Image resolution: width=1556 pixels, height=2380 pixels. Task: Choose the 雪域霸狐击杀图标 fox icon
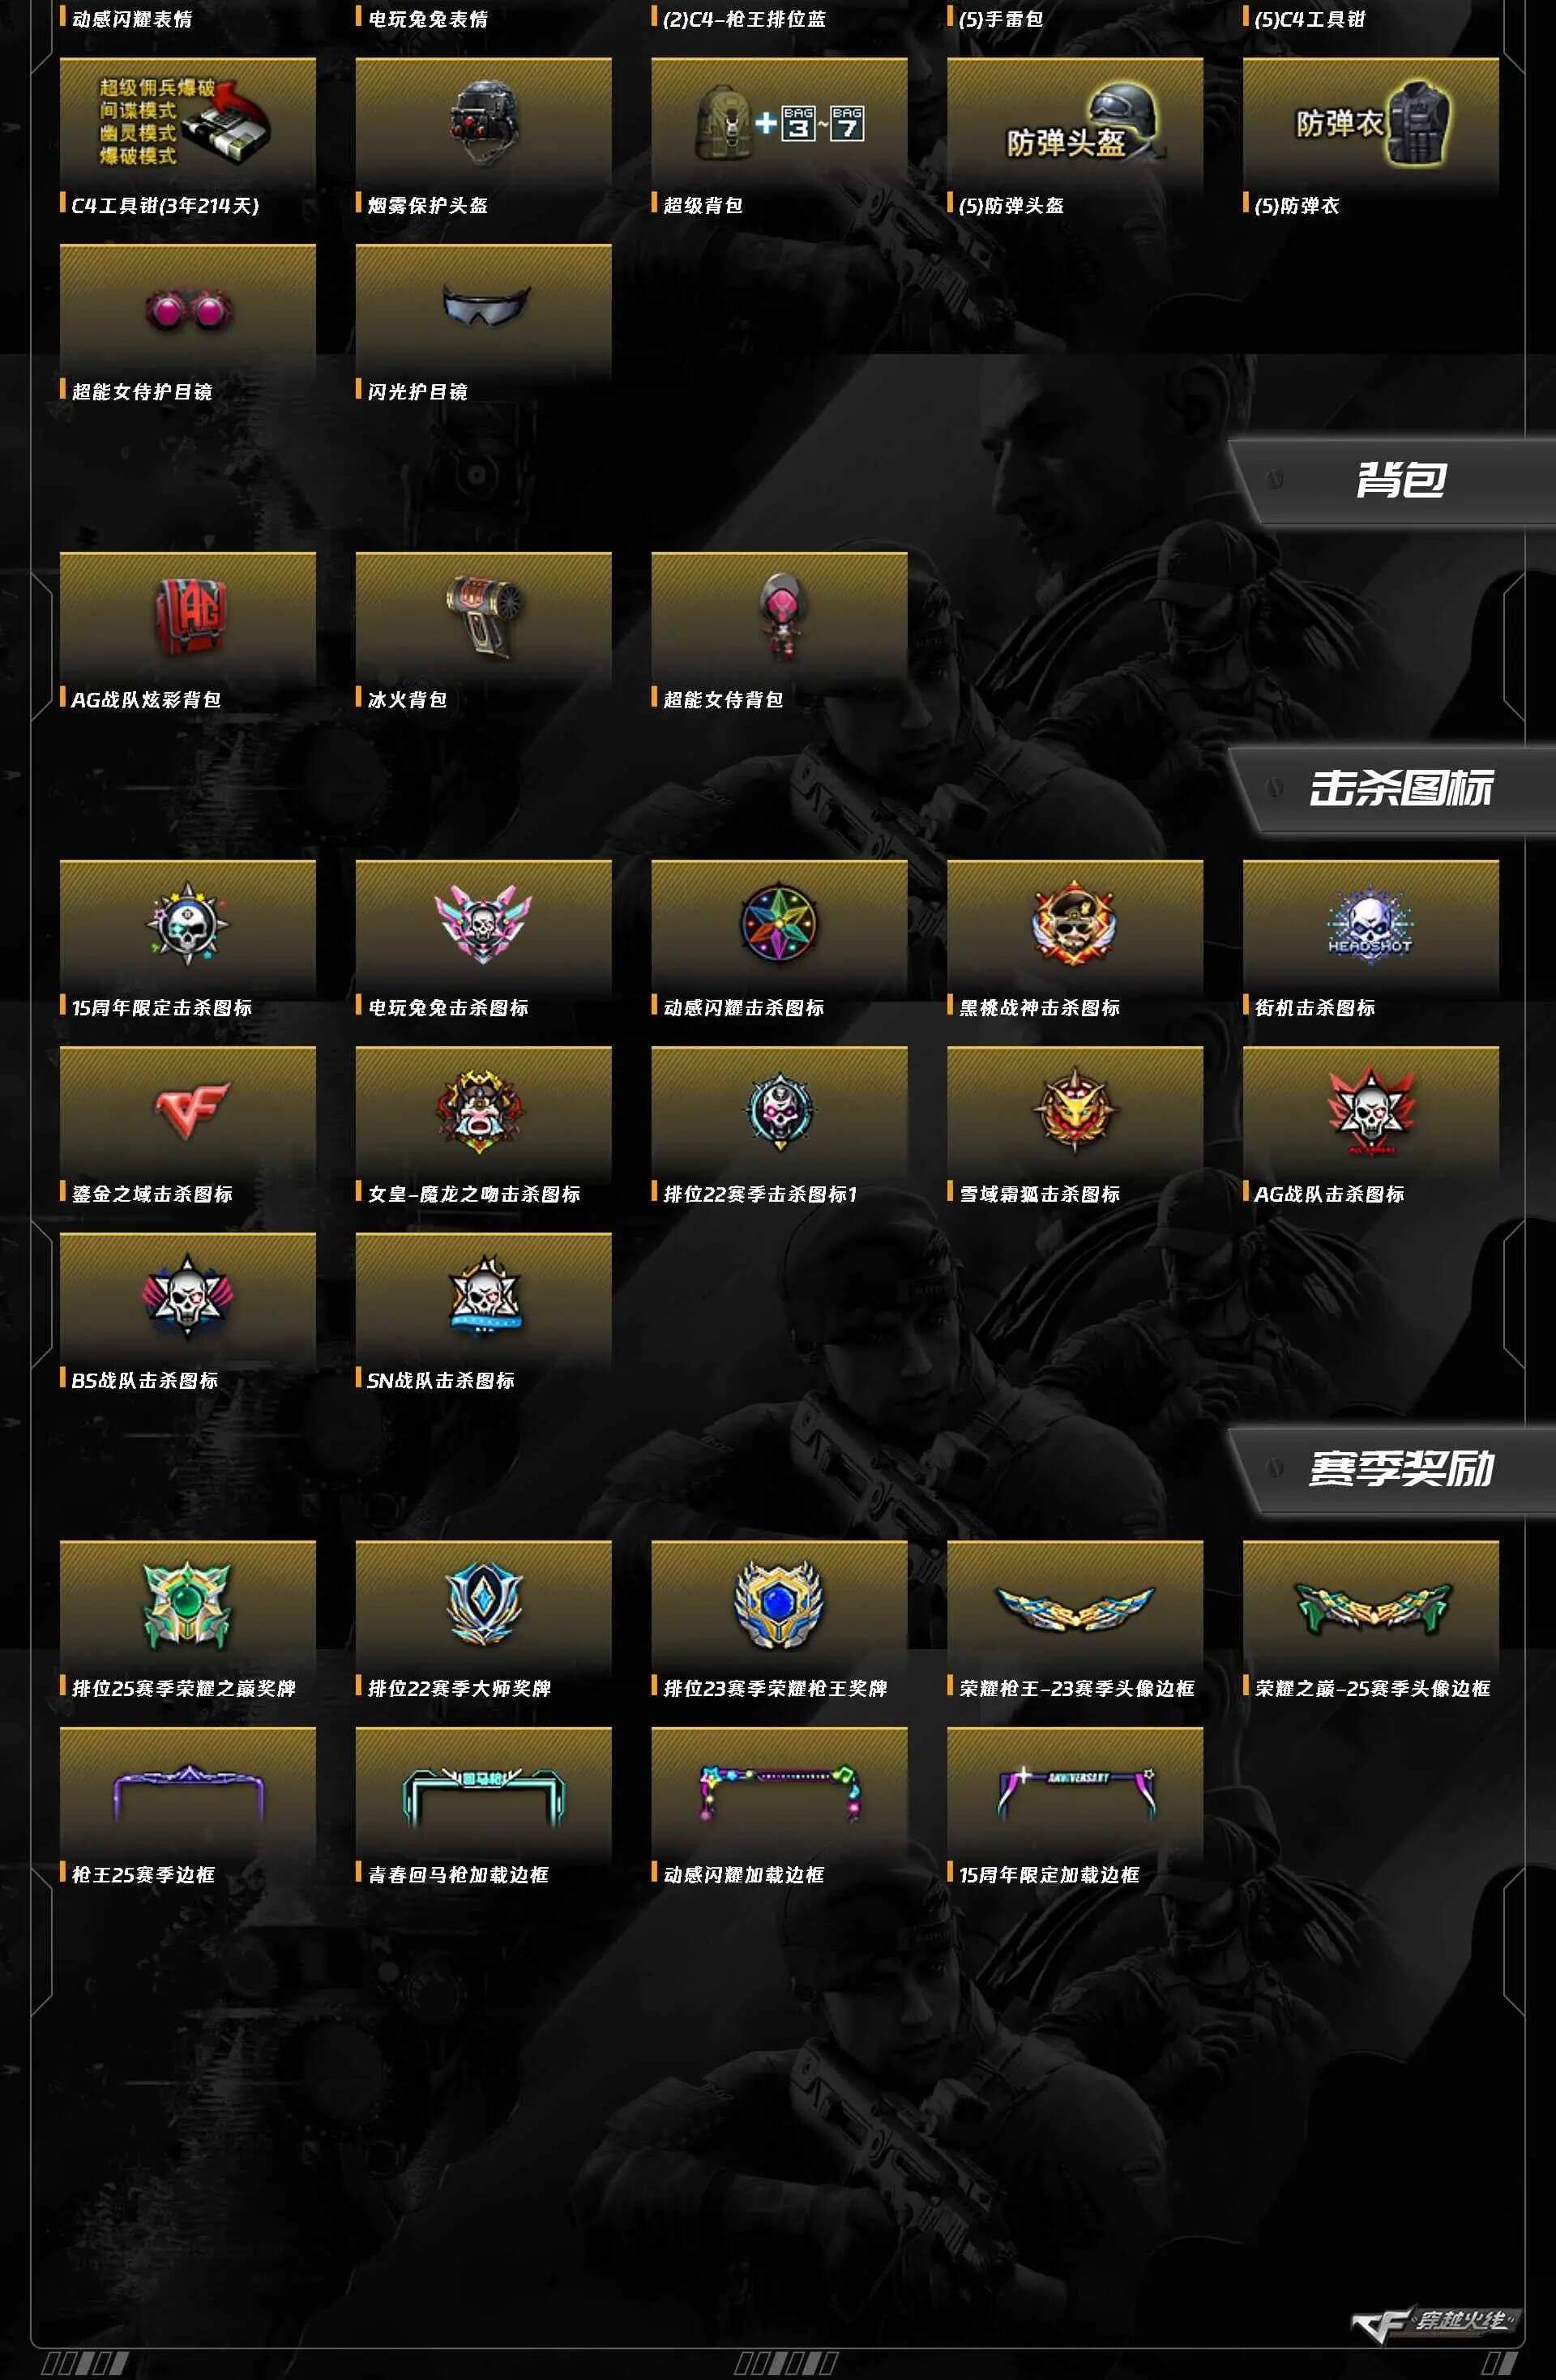point(1075,1111)
